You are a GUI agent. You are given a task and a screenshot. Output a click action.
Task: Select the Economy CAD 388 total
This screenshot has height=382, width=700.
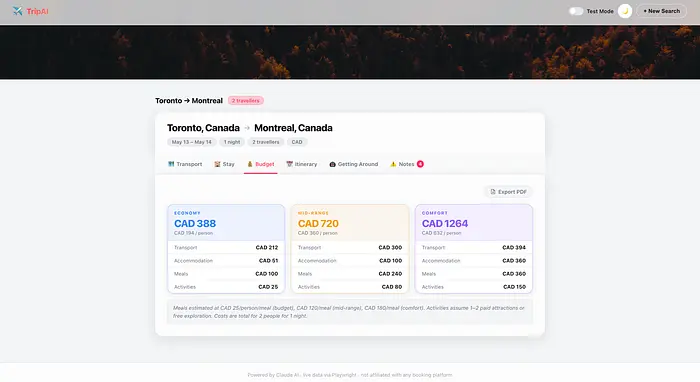[x=195, y=224]
